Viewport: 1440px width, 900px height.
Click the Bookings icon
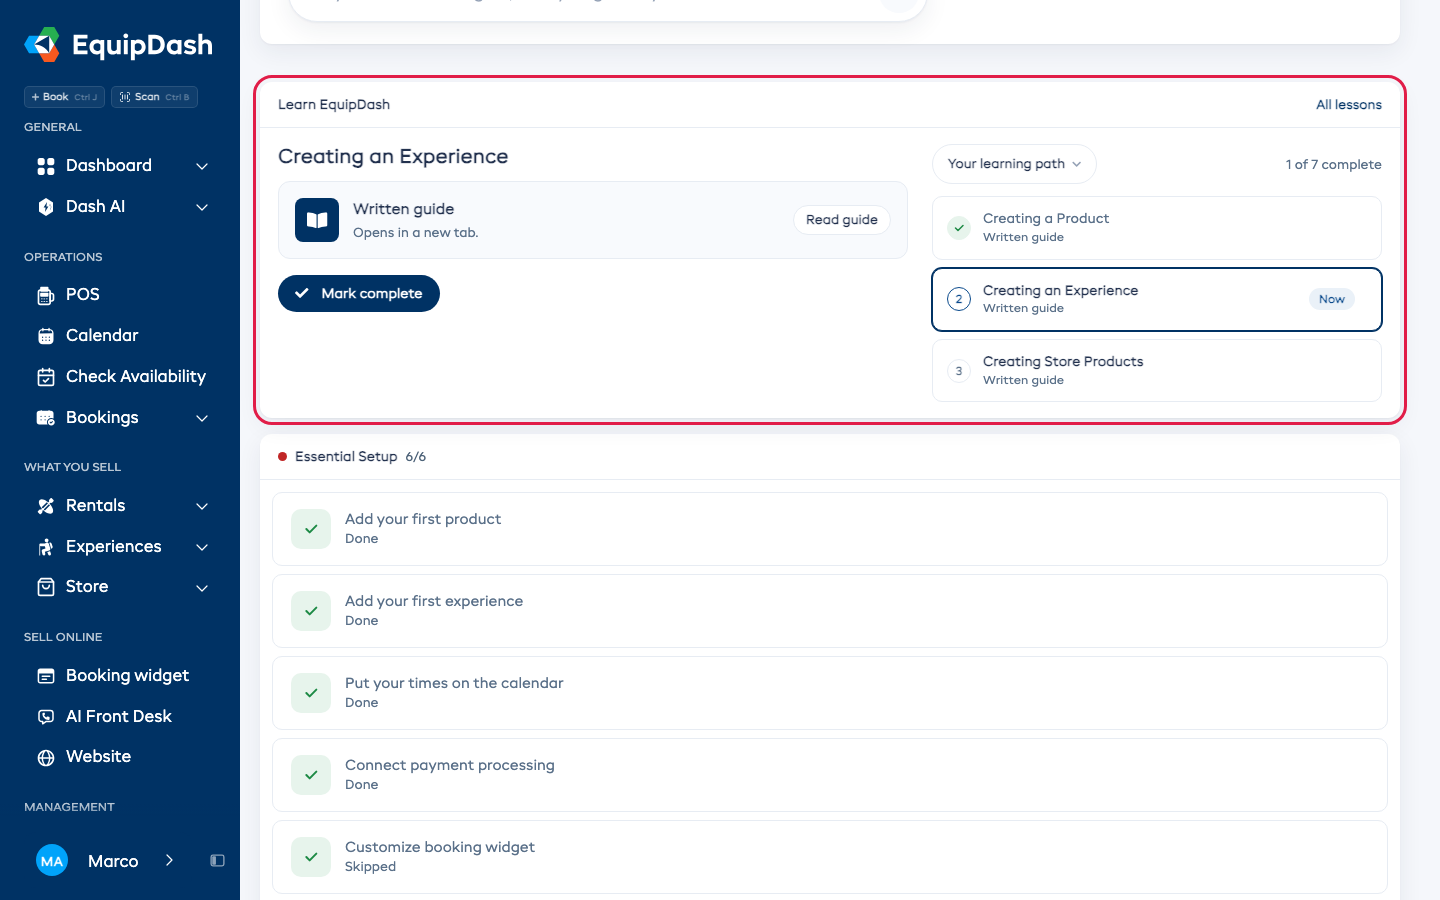(46, 418)
